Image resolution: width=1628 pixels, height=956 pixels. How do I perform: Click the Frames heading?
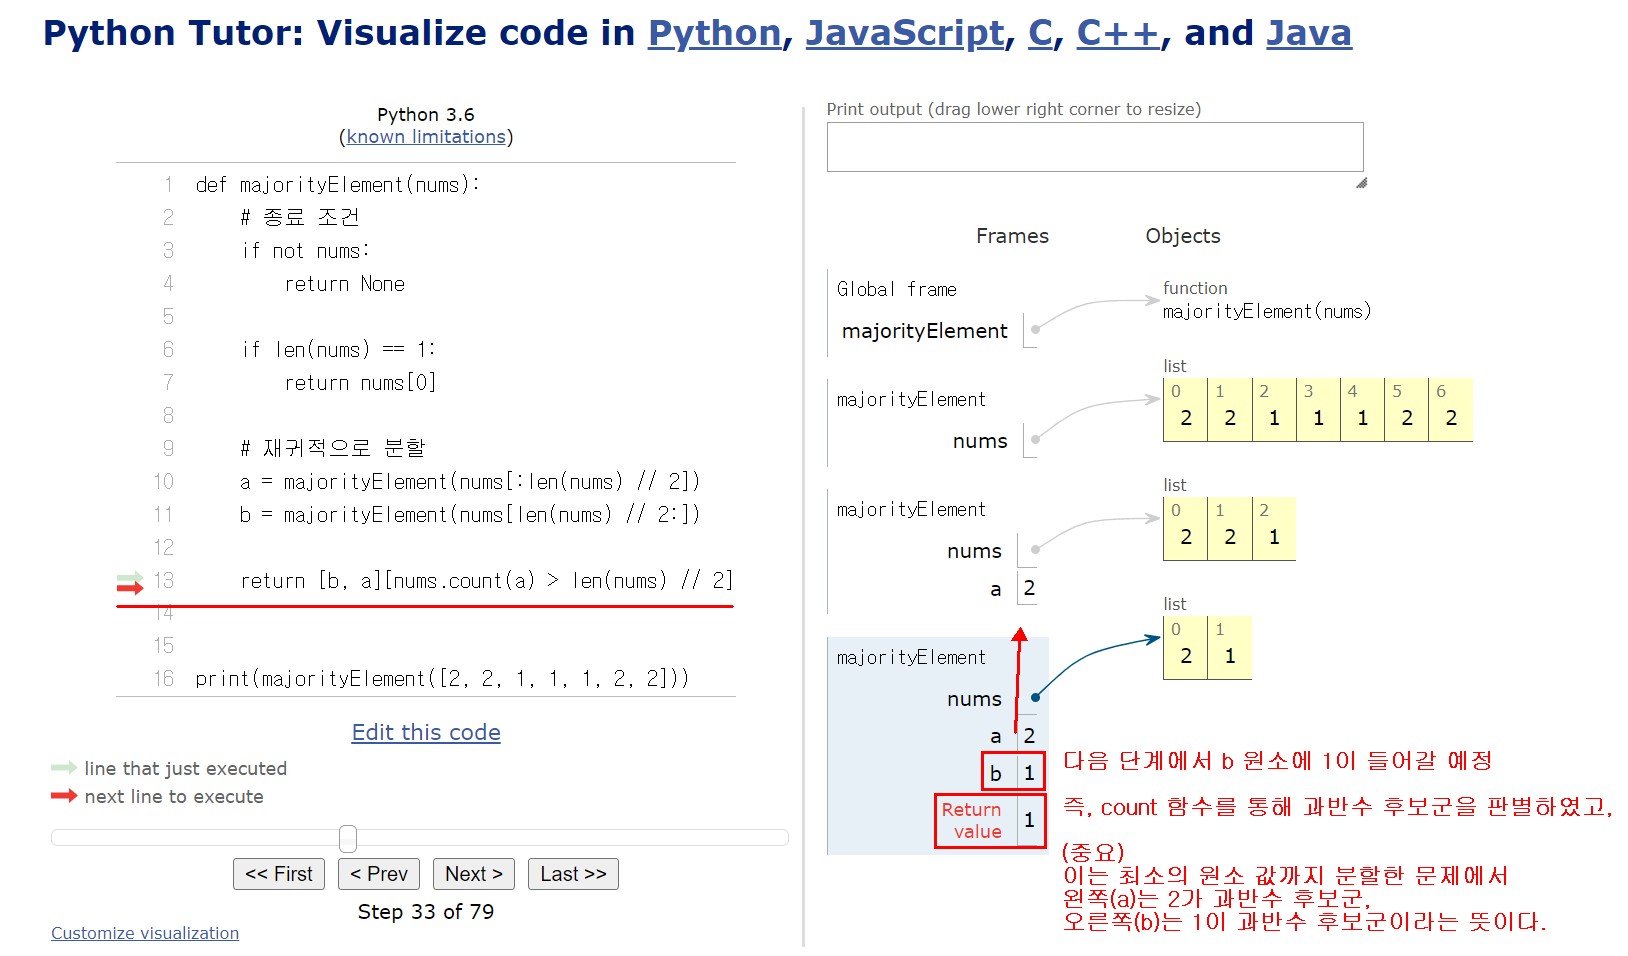(1012, 236)
